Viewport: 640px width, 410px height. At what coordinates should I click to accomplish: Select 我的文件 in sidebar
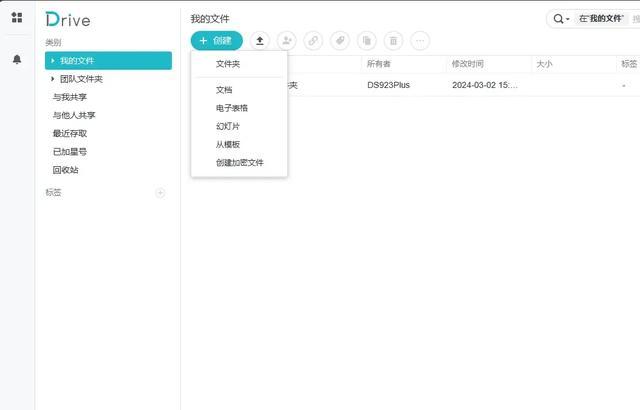coord(108,60)
